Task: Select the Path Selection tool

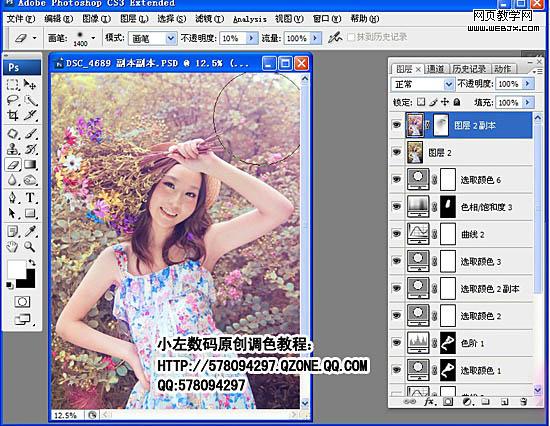Action: point(13,213)
